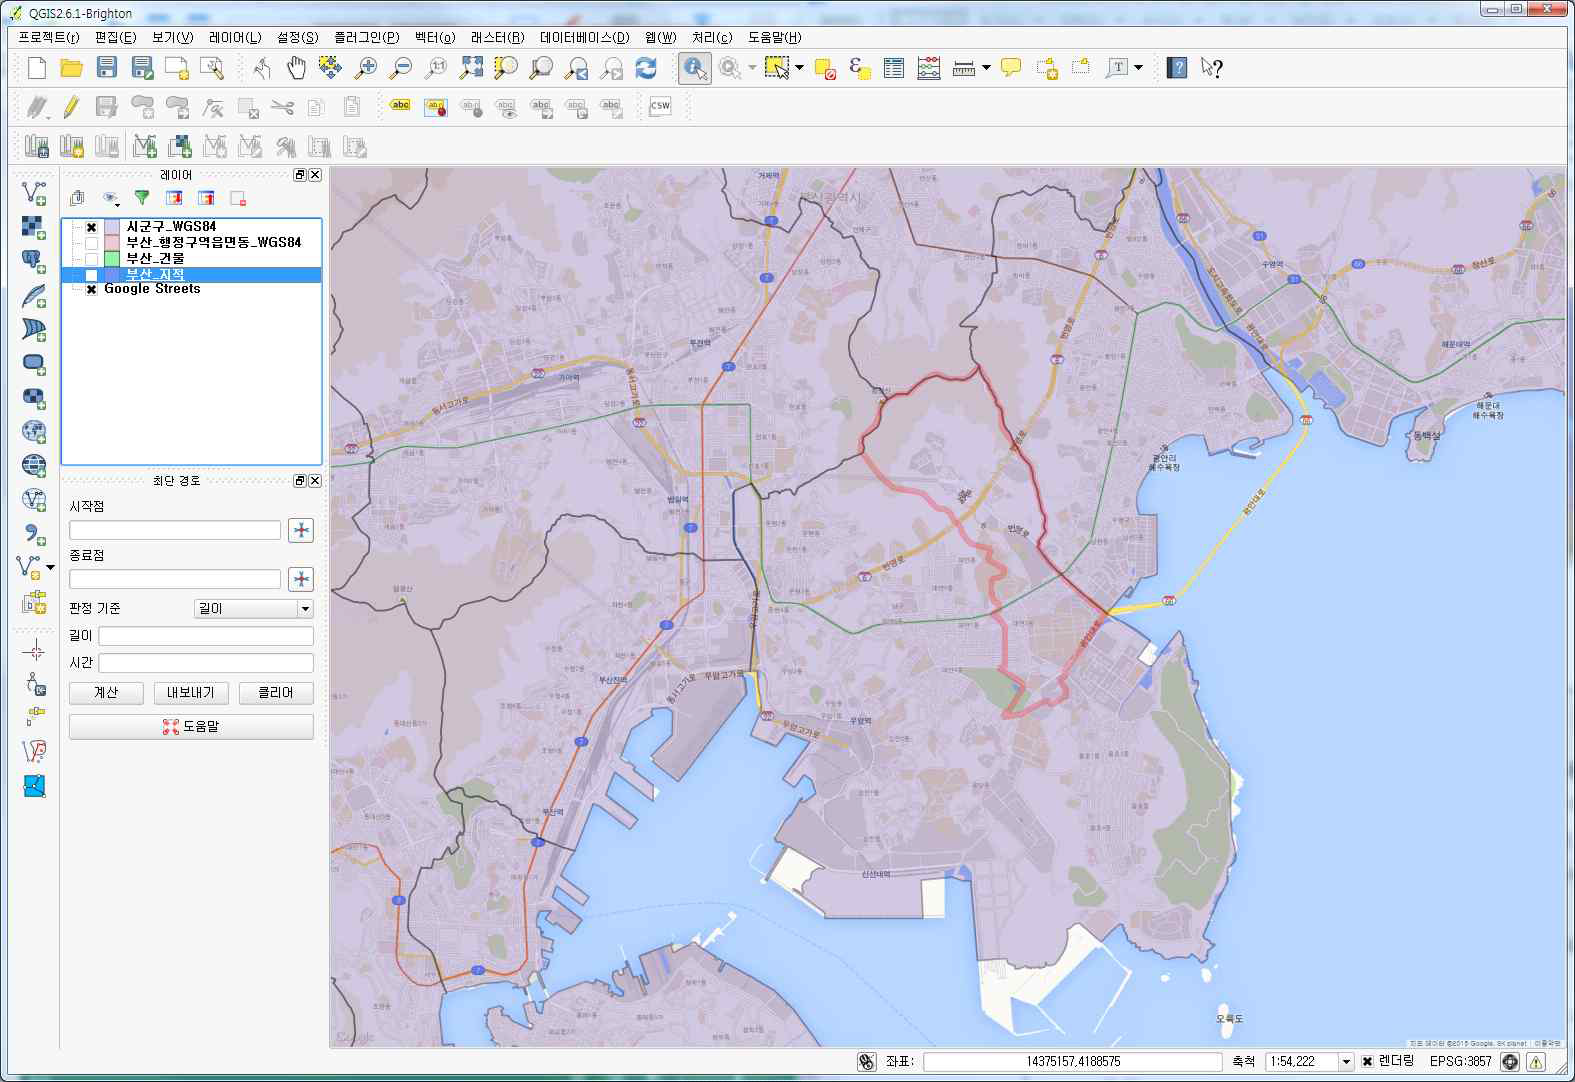Click Add Vector Layer in side toolbar
The width and height of the screenshot is (1575, 1082).
click(x=34, y=193)
